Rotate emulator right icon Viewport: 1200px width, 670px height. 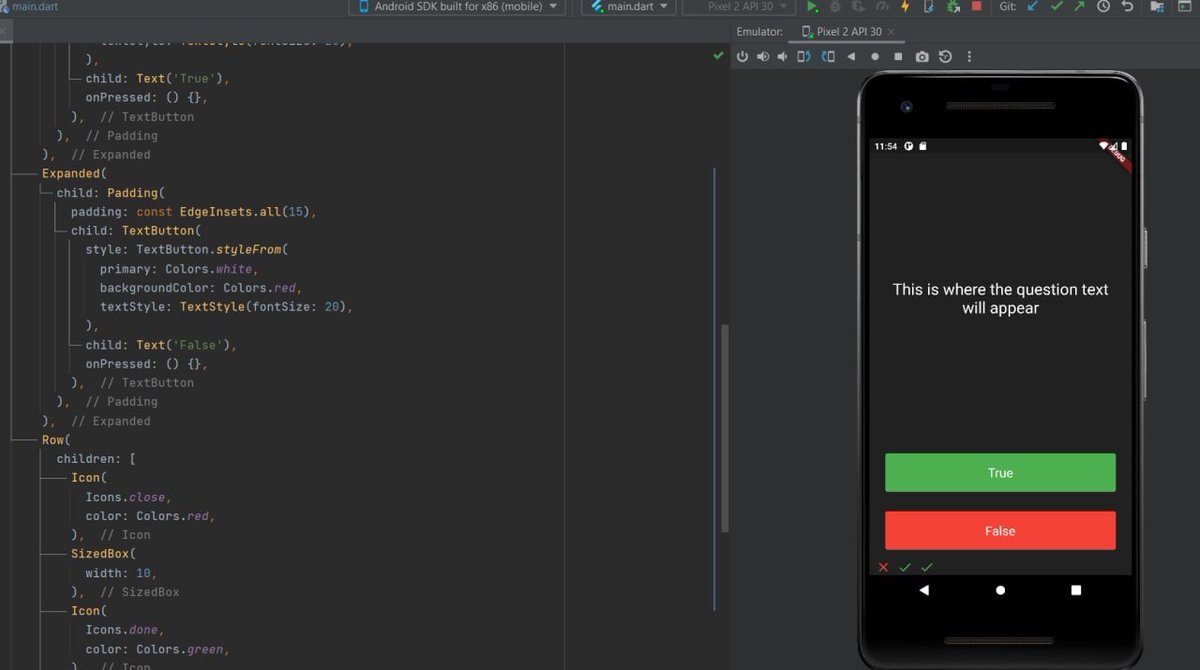tap(828, 57)
